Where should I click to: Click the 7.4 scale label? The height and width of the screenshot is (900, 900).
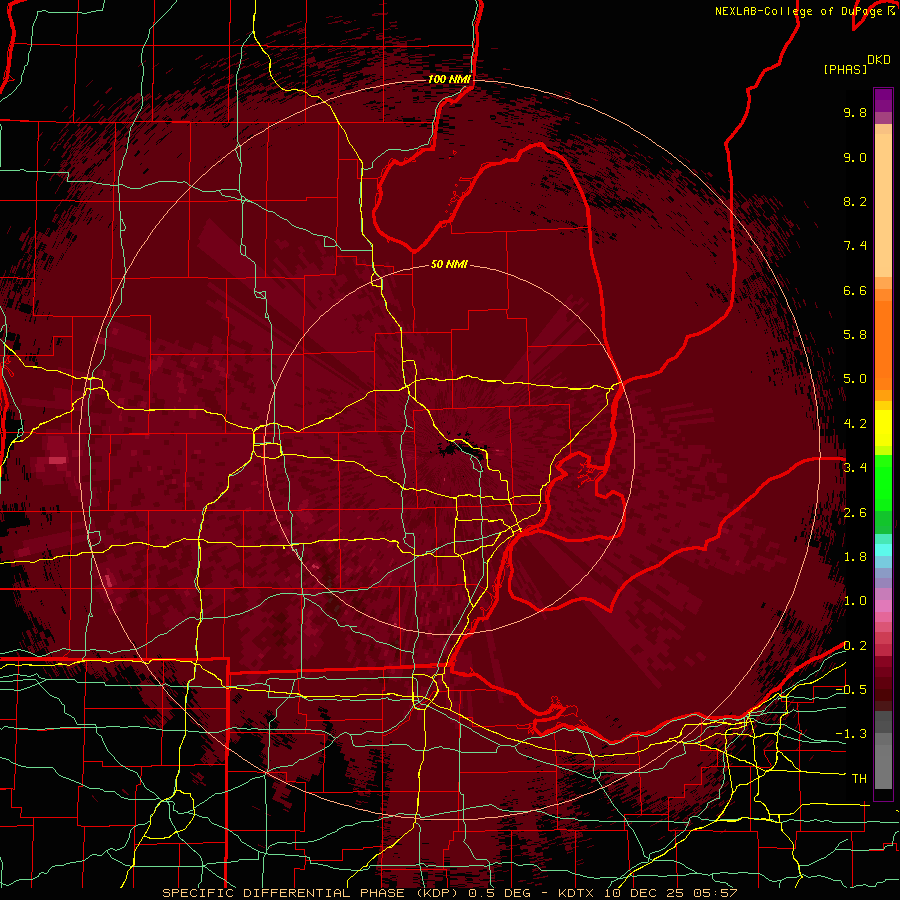pos(855,246)
